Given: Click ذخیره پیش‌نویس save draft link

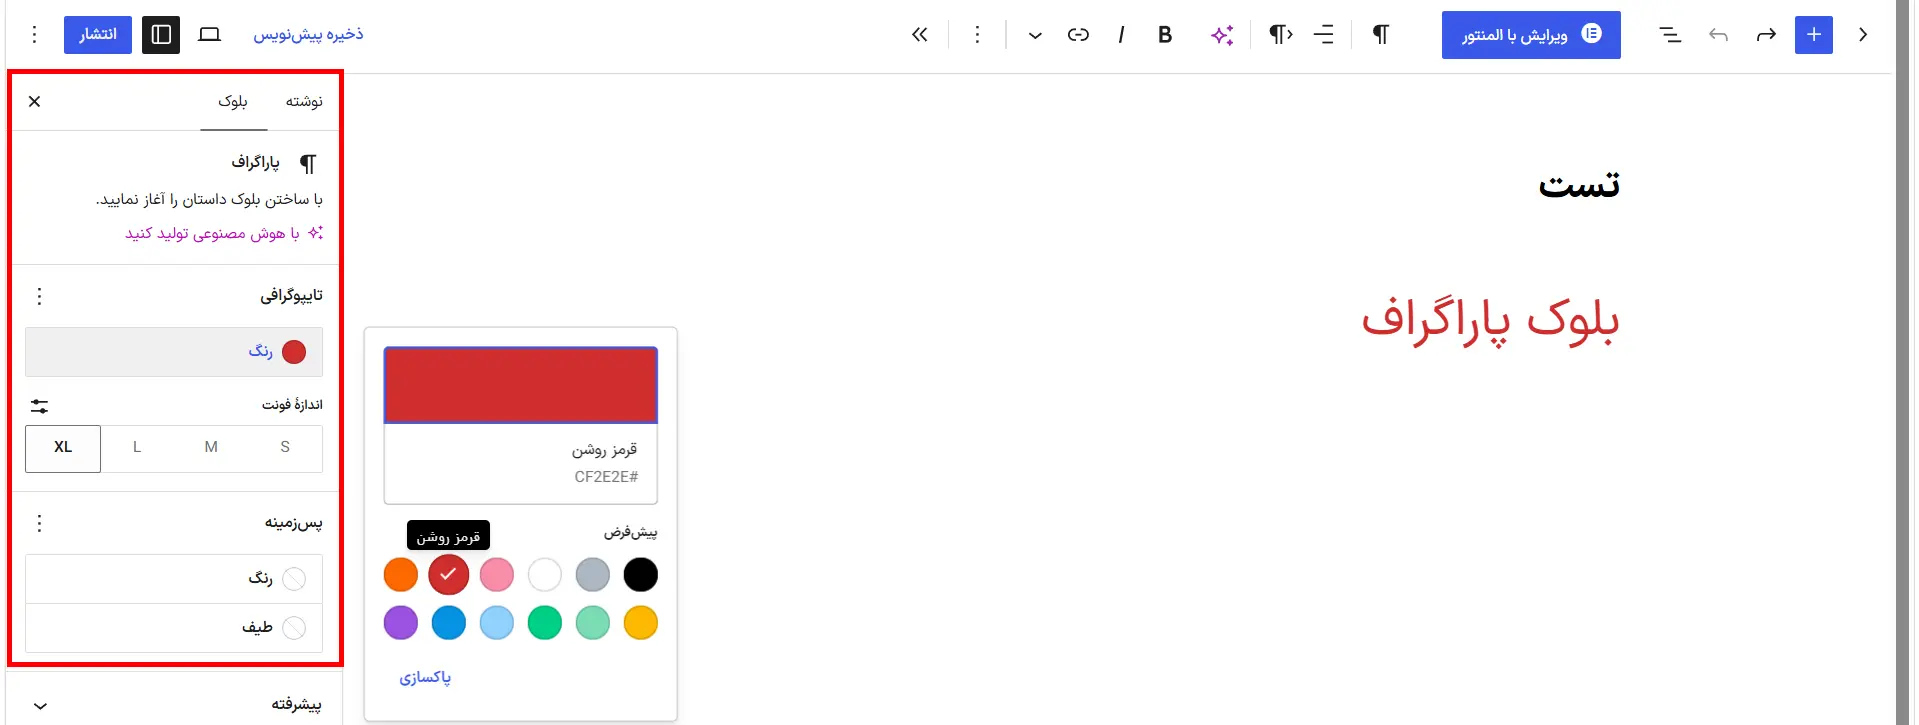Looking at the screenshot, I should tap(308, 35).
